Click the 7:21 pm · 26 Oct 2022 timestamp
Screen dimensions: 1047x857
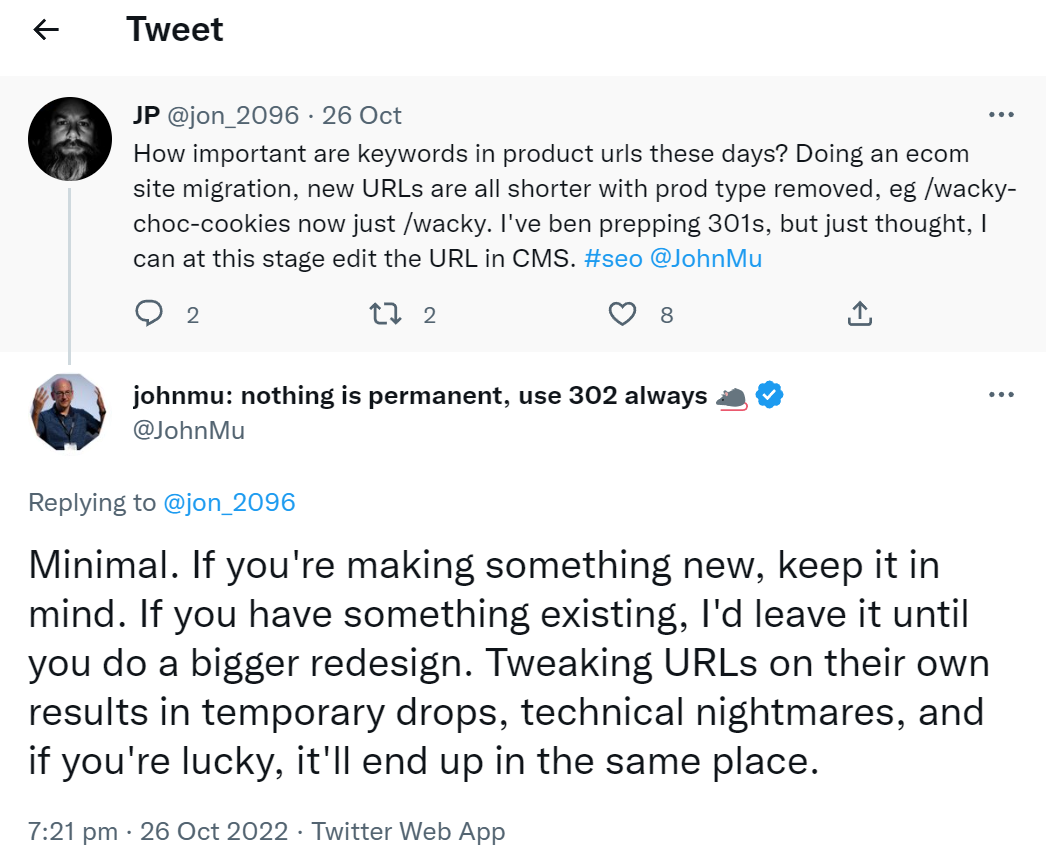[158, 831]
